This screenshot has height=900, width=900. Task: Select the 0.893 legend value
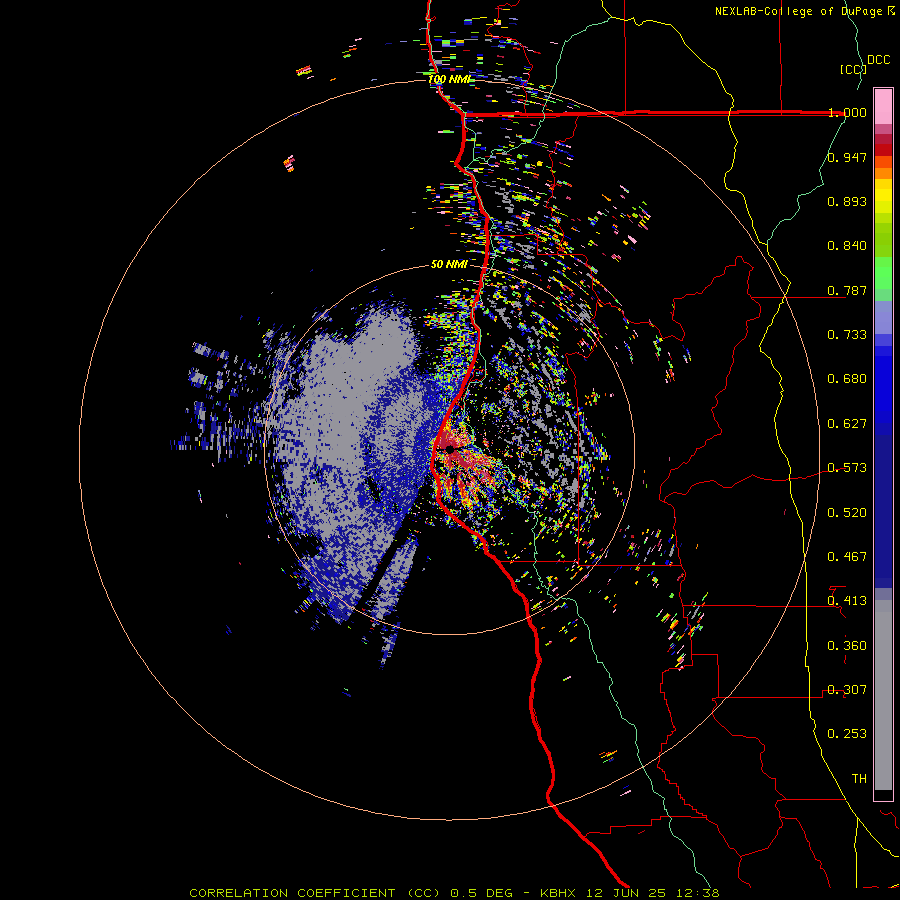pyautogui.click(x=847, y=201)
